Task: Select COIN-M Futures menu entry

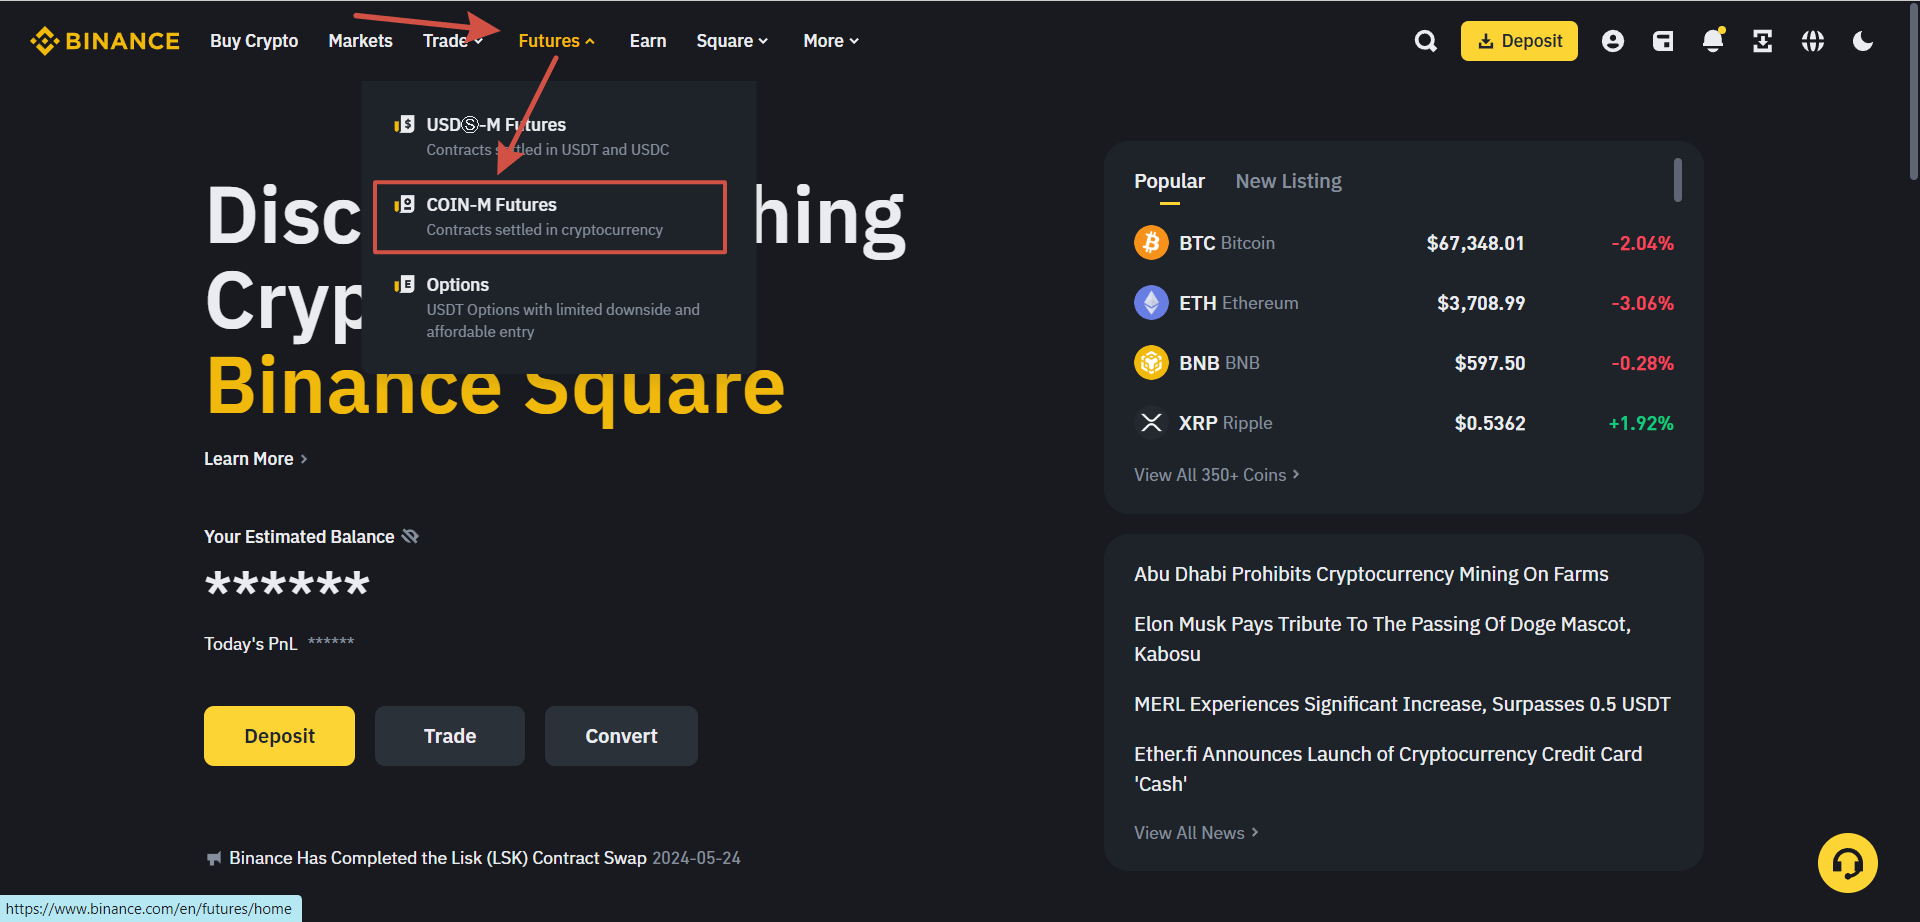Action: click(x=550, y=217)
